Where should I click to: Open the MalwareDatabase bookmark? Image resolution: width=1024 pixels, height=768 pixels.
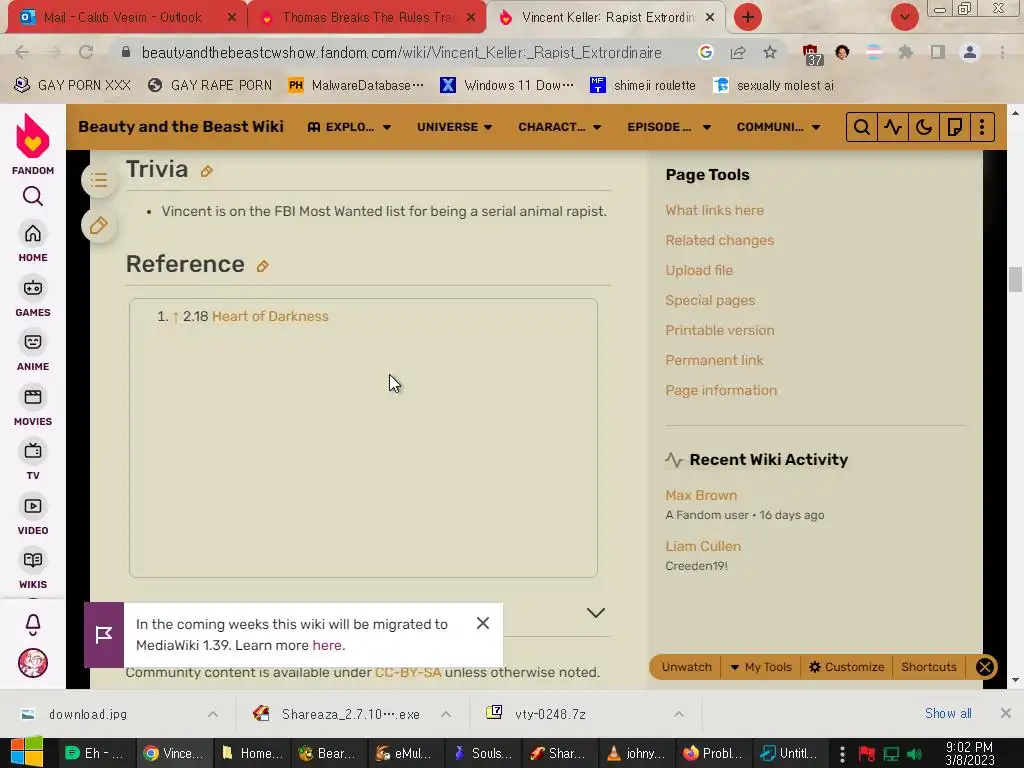(x=356, y=85)
